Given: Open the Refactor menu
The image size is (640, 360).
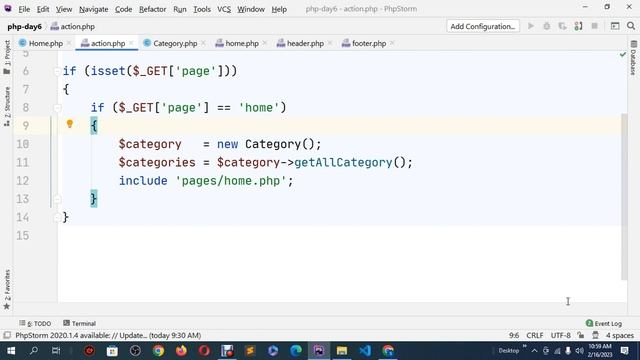Looking at the screenshot, I should coord(152,9).
